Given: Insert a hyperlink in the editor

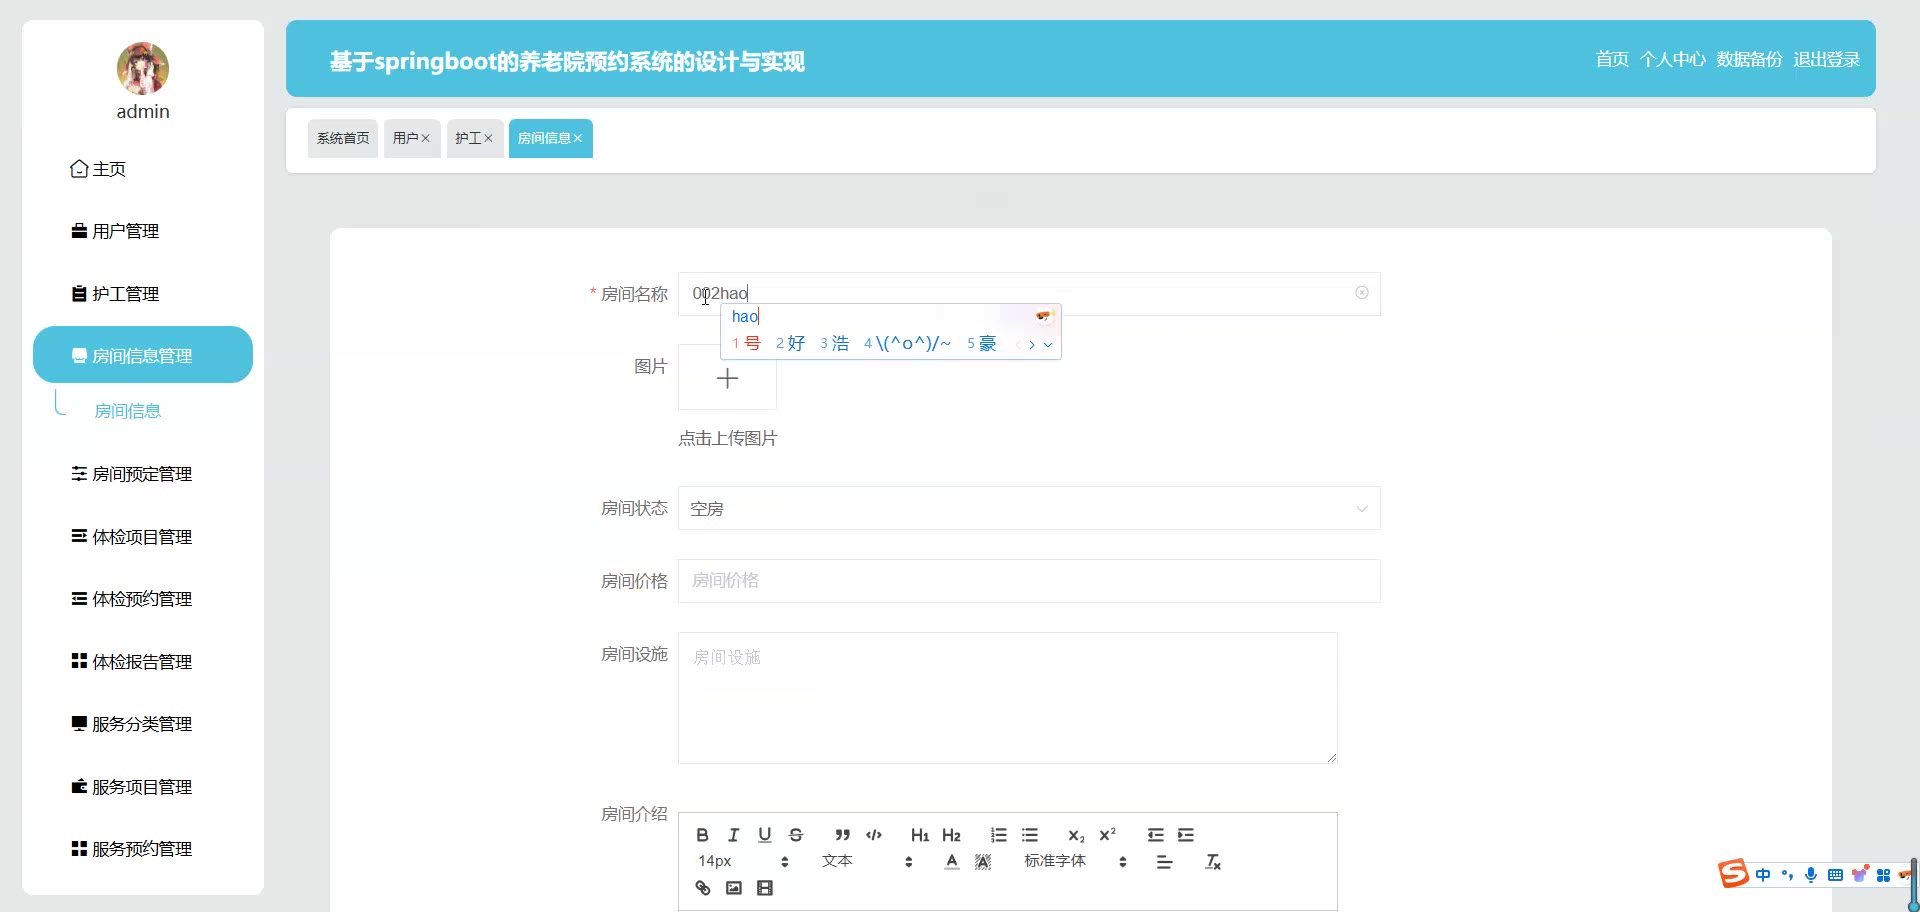Looking at the screenshot, I should (x=703, y=888).
